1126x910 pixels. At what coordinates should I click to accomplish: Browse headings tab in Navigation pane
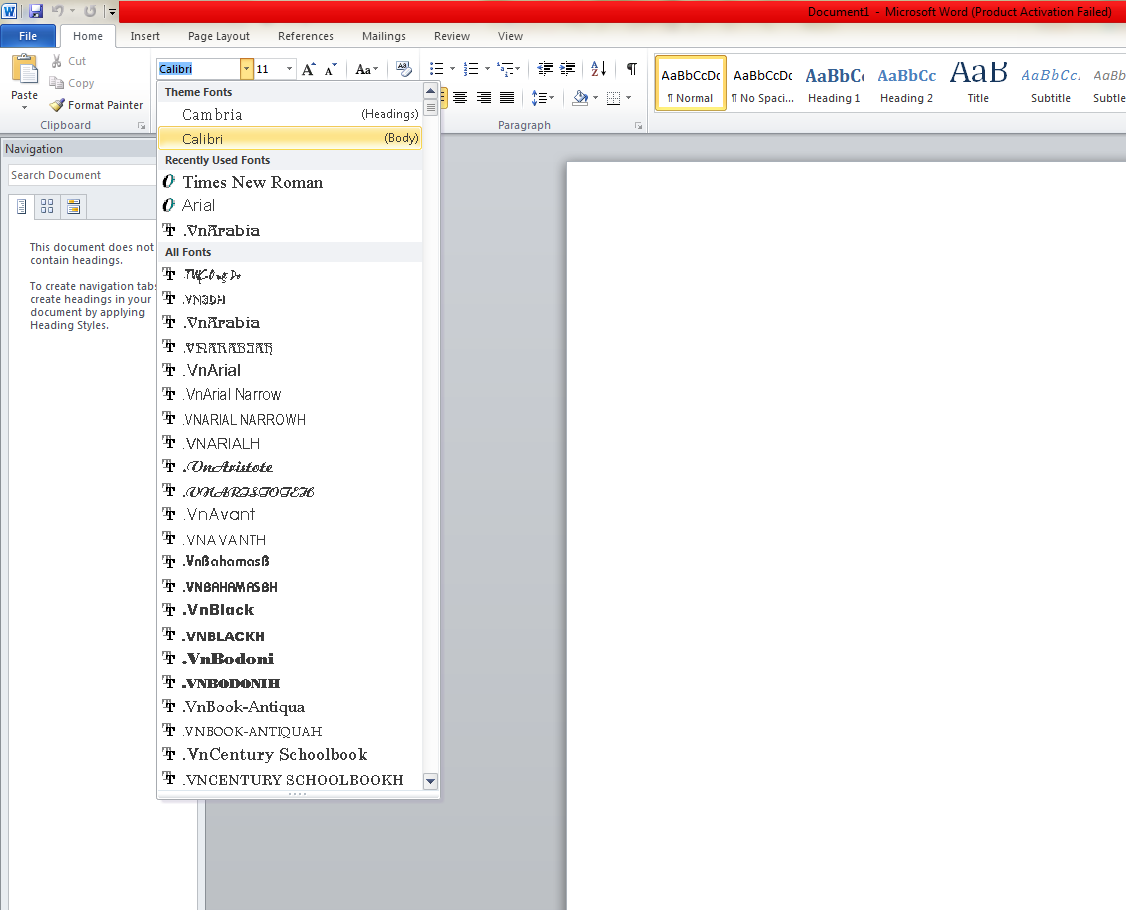tap(22, 207)
